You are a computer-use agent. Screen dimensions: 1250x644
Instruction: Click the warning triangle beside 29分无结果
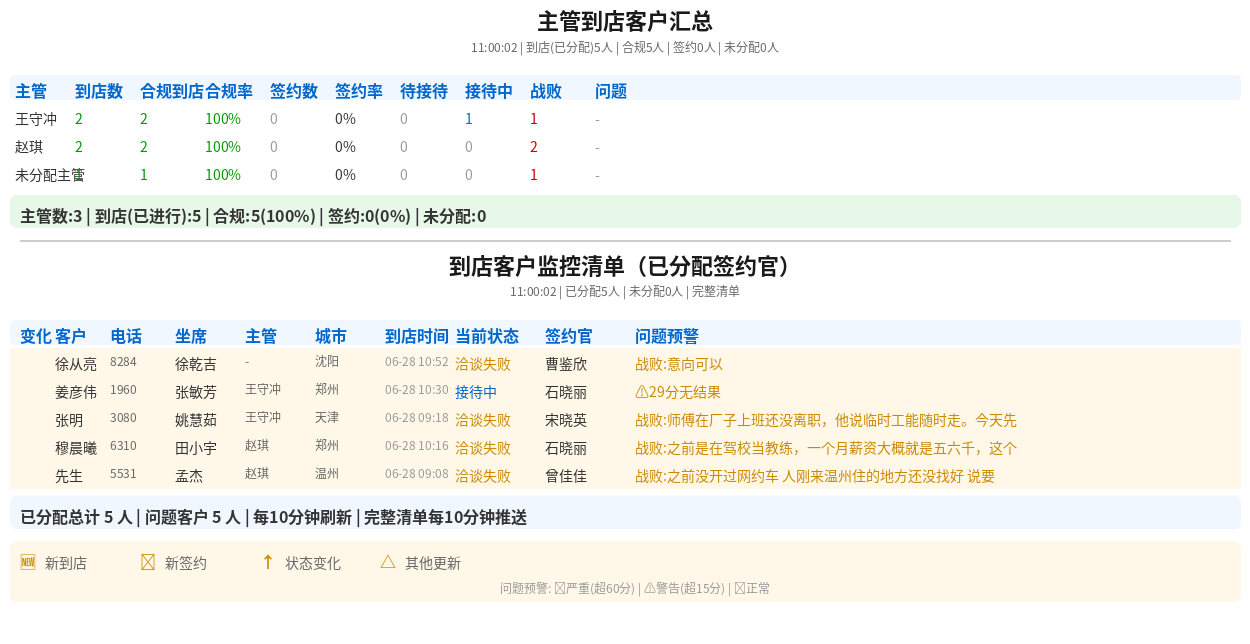[x=642, y=392]
